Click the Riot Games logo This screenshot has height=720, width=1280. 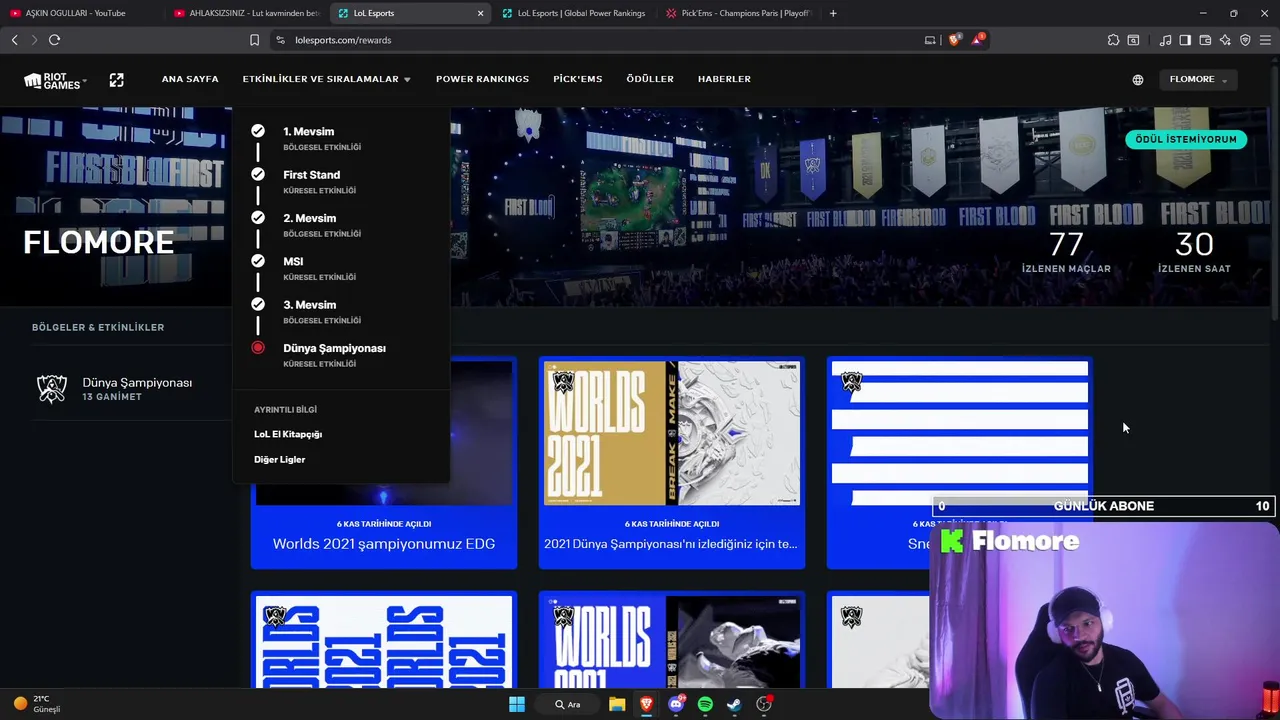click(x=54, y=80)
